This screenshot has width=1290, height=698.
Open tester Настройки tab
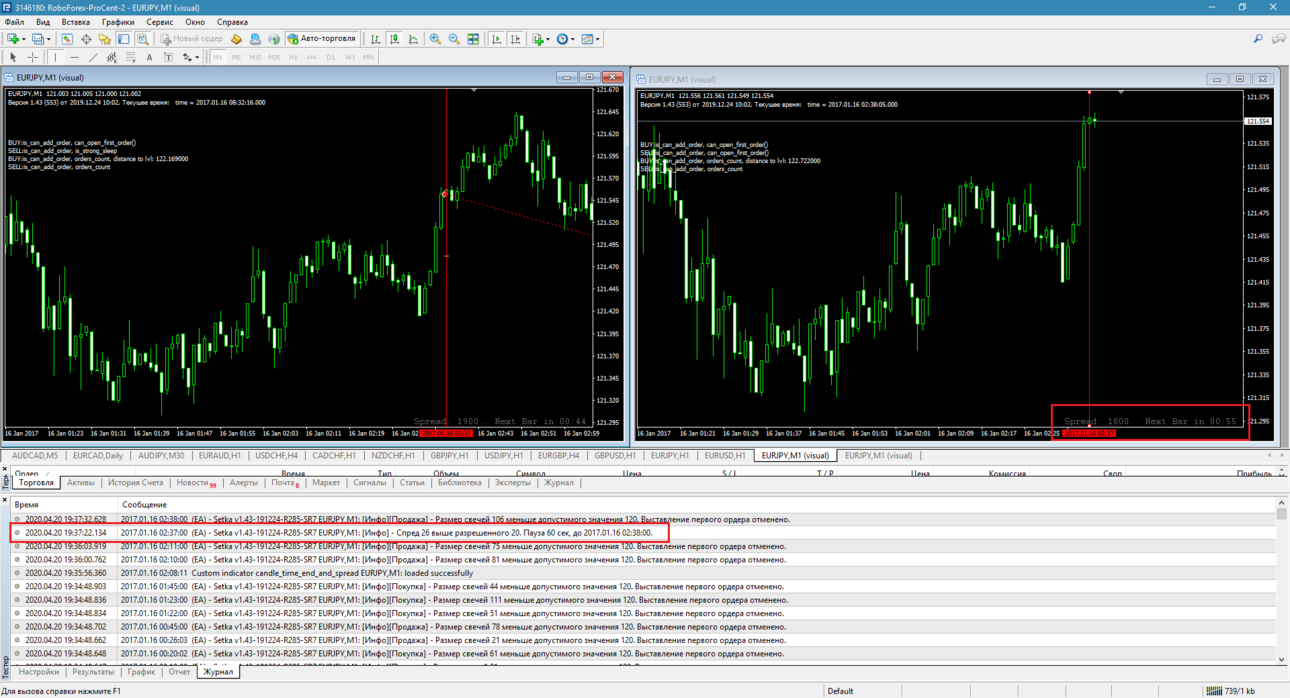click(x=38, y=672)
